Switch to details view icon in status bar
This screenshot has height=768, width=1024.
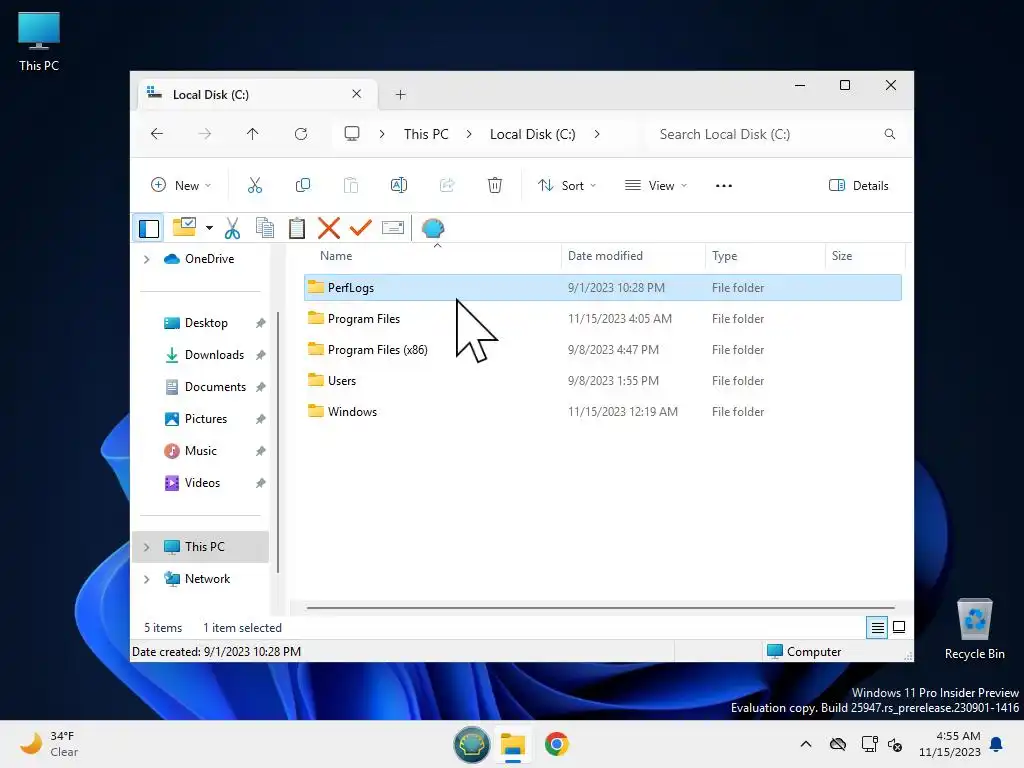(877, 628)
